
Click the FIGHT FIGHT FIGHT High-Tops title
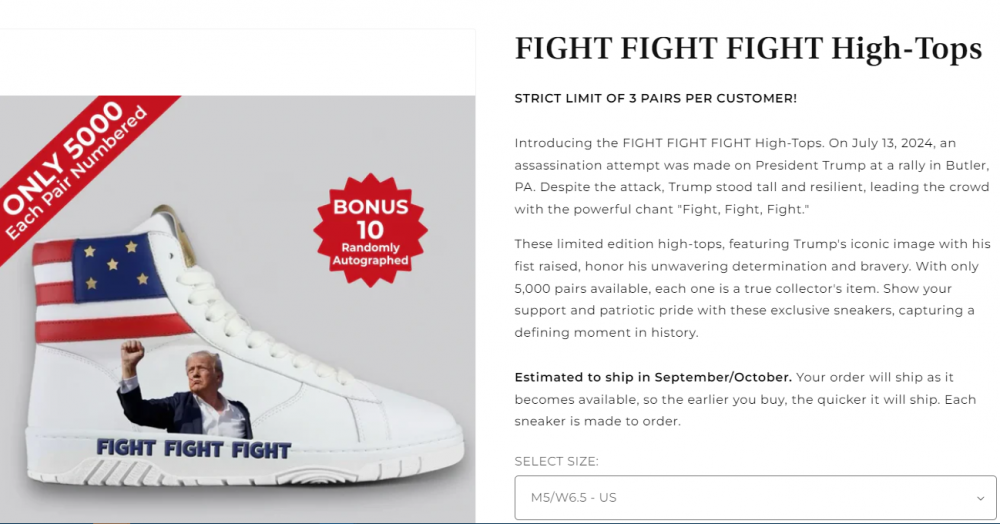[x=748, y=50]
